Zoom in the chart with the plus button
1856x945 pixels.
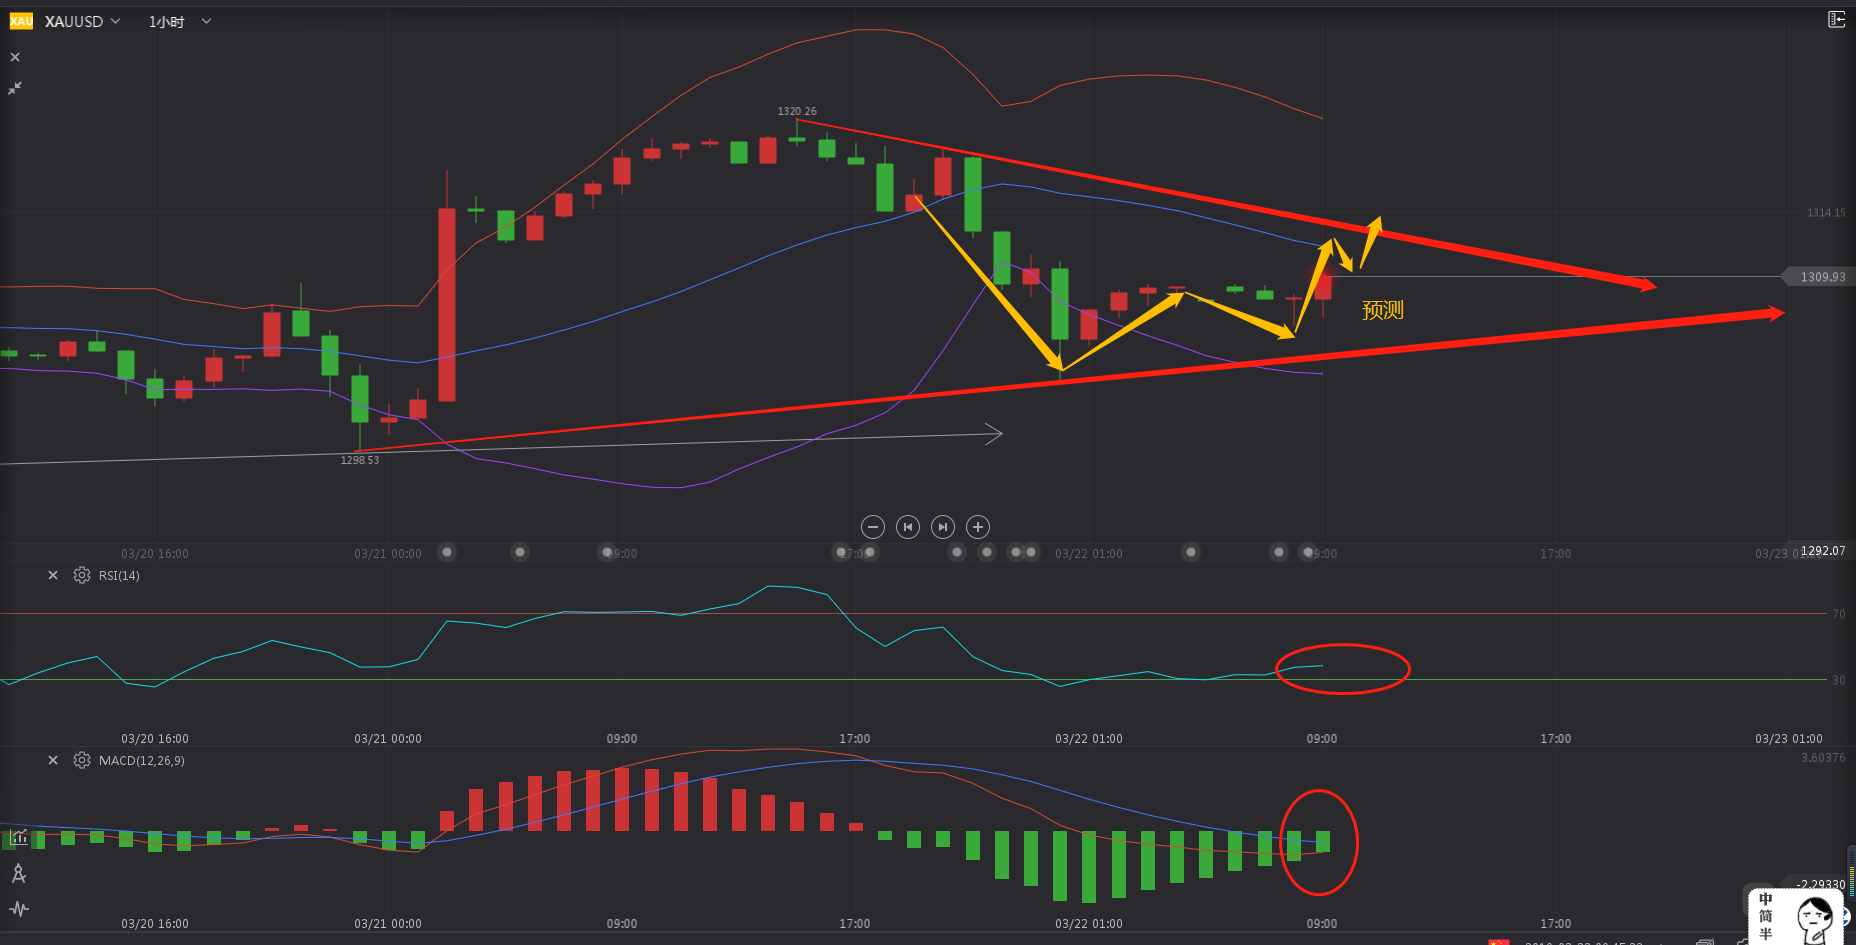coord(978,527)
